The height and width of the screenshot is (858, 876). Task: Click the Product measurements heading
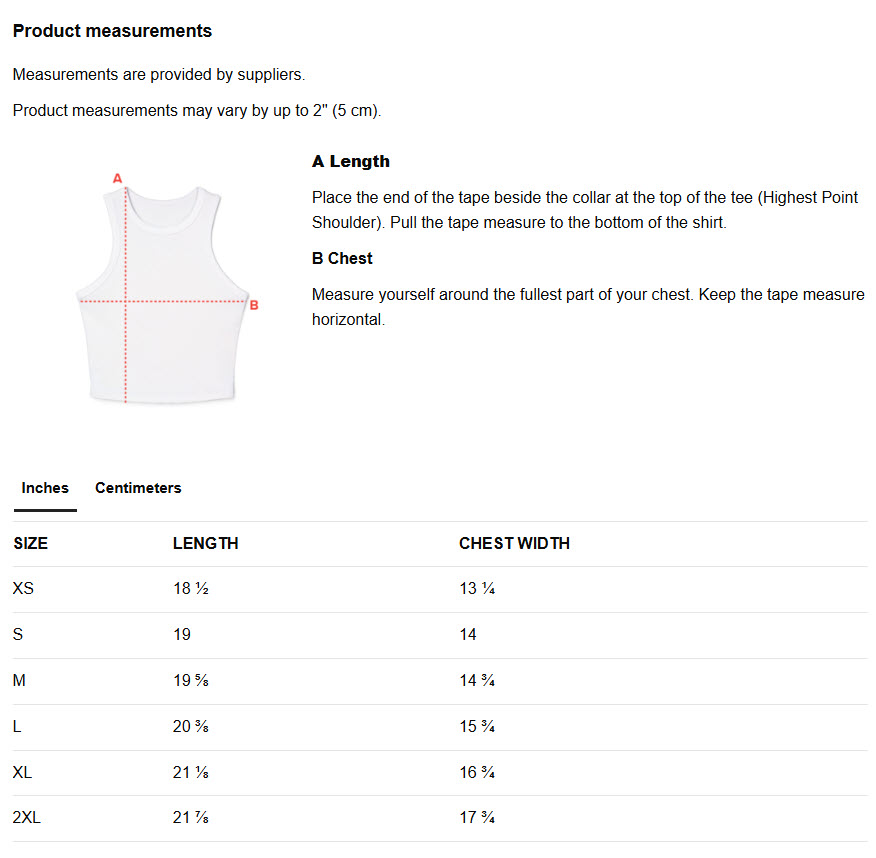click(x=112, y=31)
